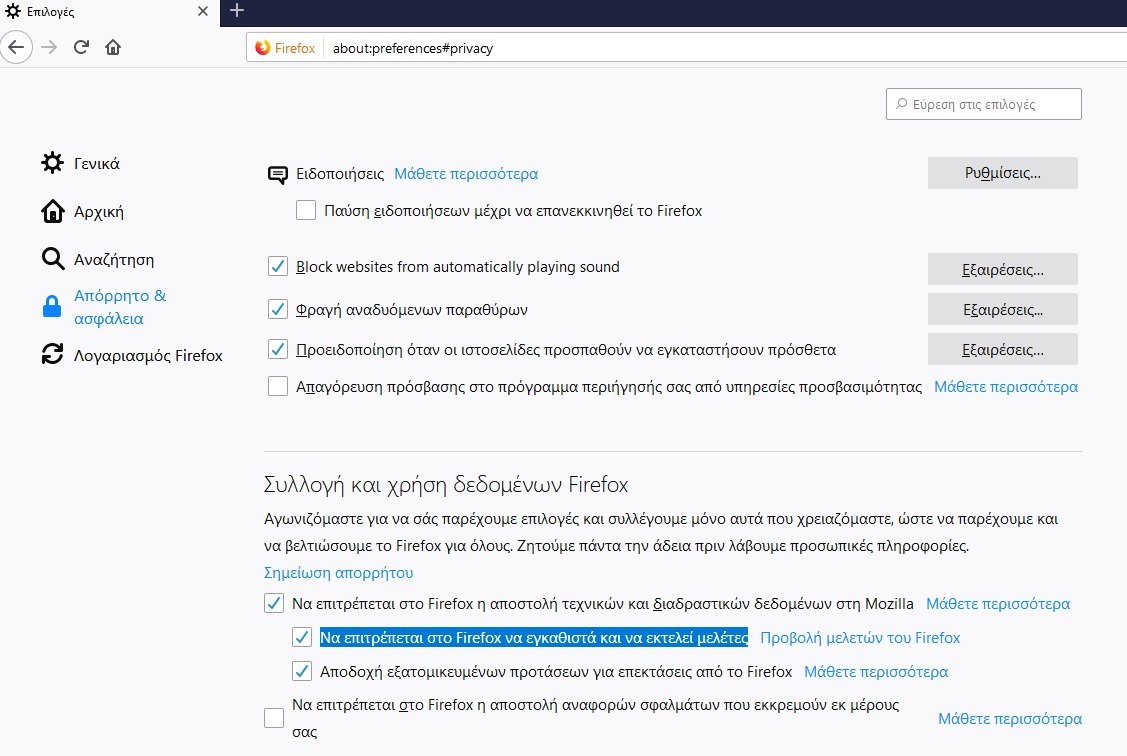Toggle Προειδοποίηση όταν οι ιστοσελίδες add-on checkbox
Viewport: 1127px width, 756px height.
pyautogui.click(x=277, y=349)
